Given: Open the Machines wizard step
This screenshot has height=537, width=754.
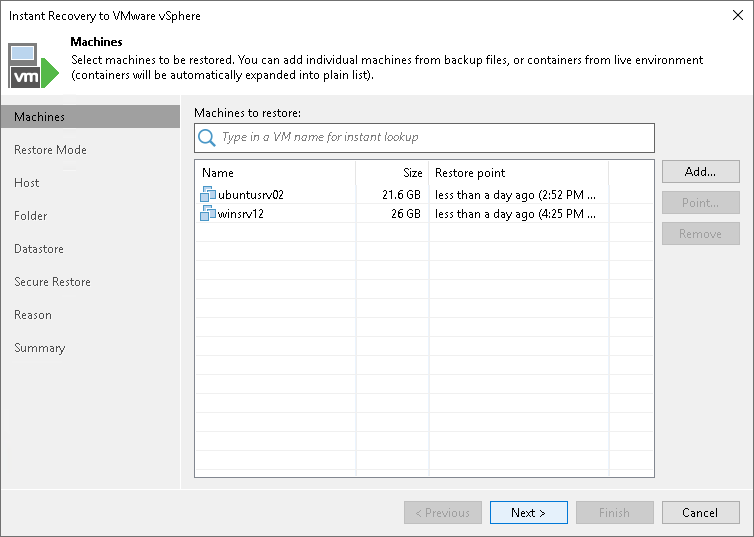Looking at the screenshot, I should tap(90, 117).
